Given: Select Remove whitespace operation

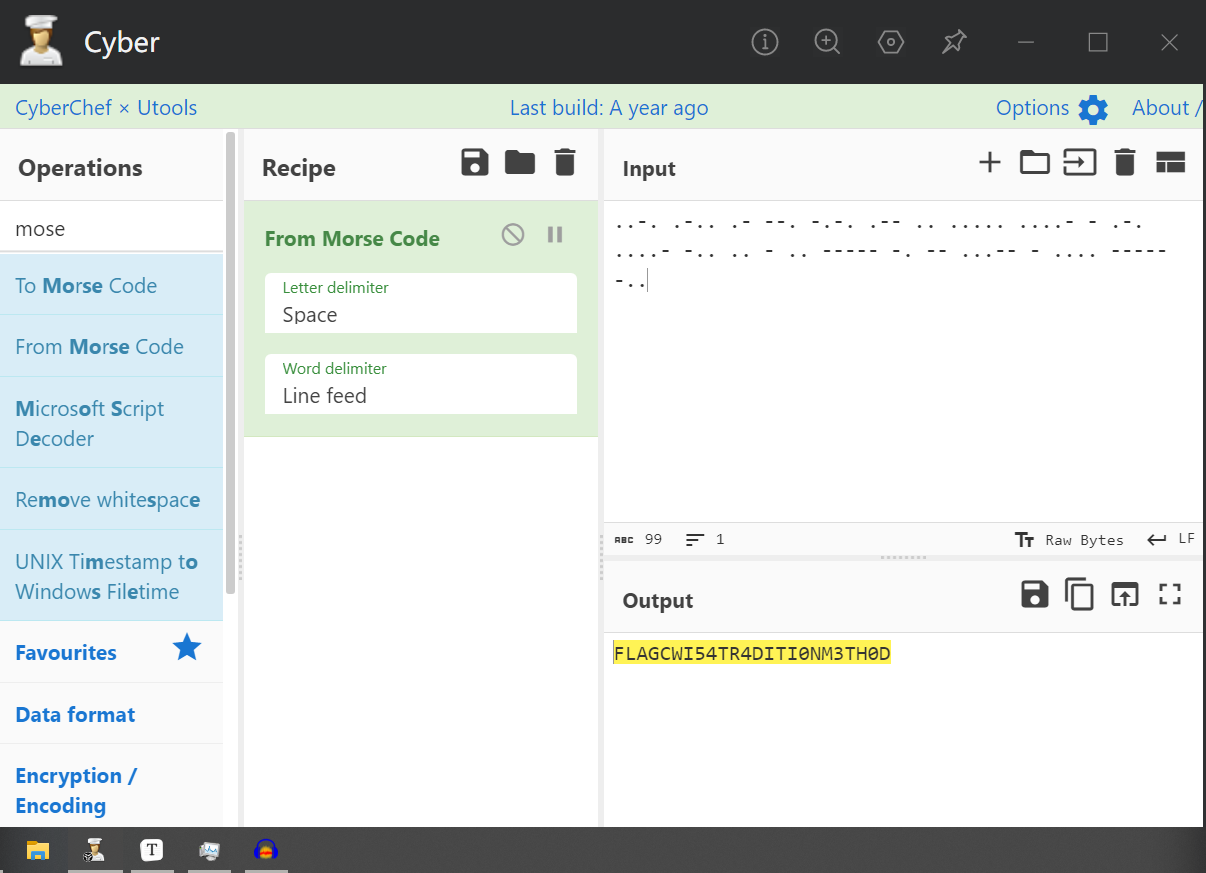Looking at the screenshot, I should 108,500.
